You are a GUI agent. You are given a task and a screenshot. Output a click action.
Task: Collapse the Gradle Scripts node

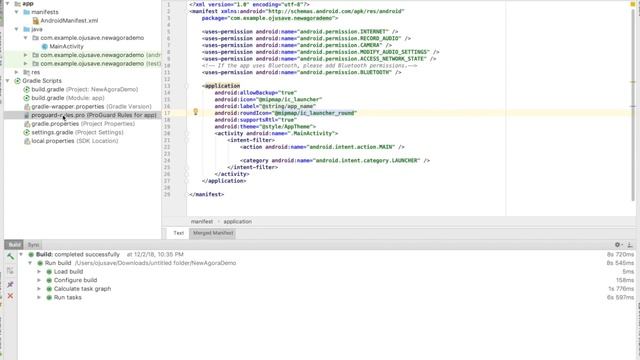tap(7, 81)
